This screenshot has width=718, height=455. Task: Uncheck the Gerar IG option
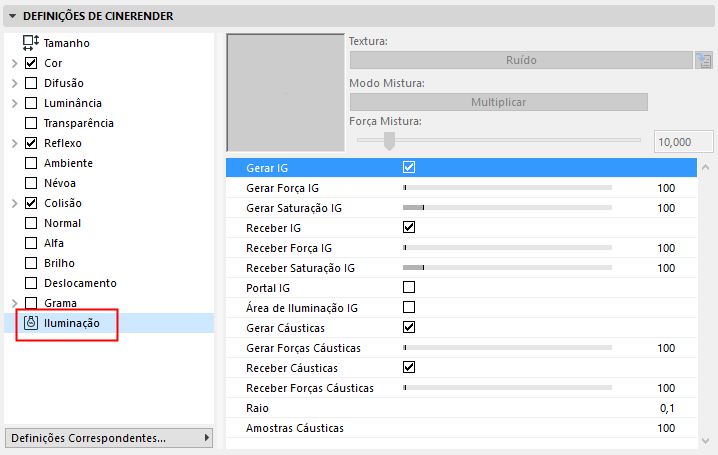point(408,168)
